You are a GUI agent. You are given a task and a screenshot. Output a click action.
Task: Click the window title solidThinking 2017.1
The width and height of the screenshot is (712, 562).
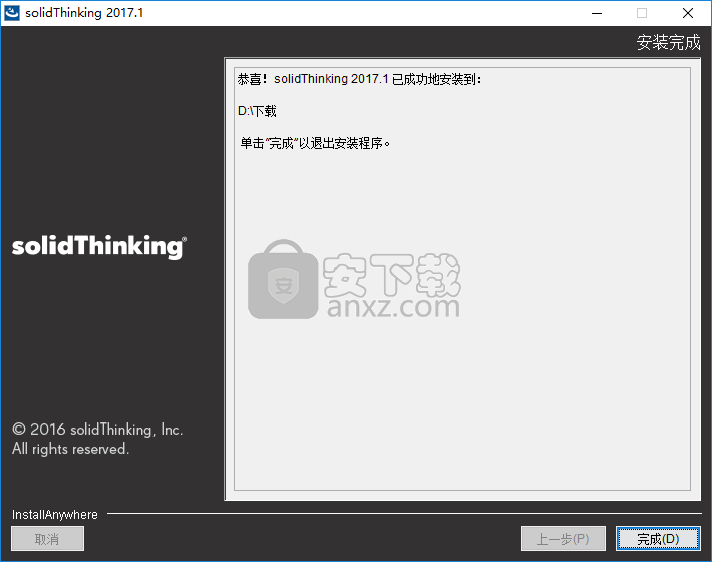click(x=84, y=13)
